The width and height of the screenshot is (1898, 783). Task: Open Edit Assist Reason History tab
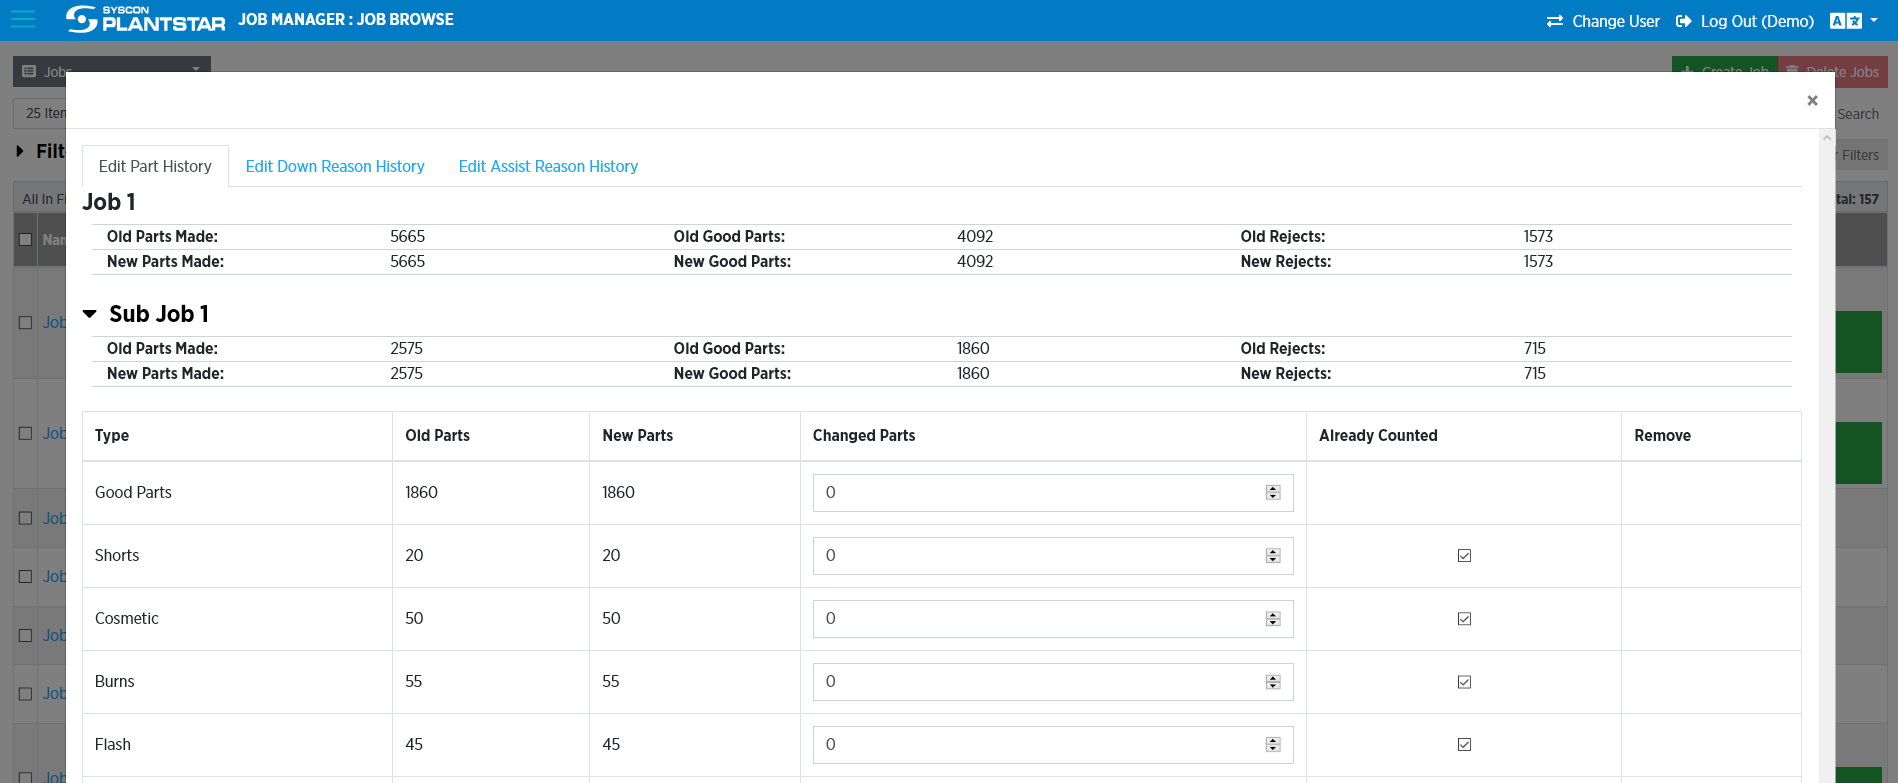click(x=548, y=166)
